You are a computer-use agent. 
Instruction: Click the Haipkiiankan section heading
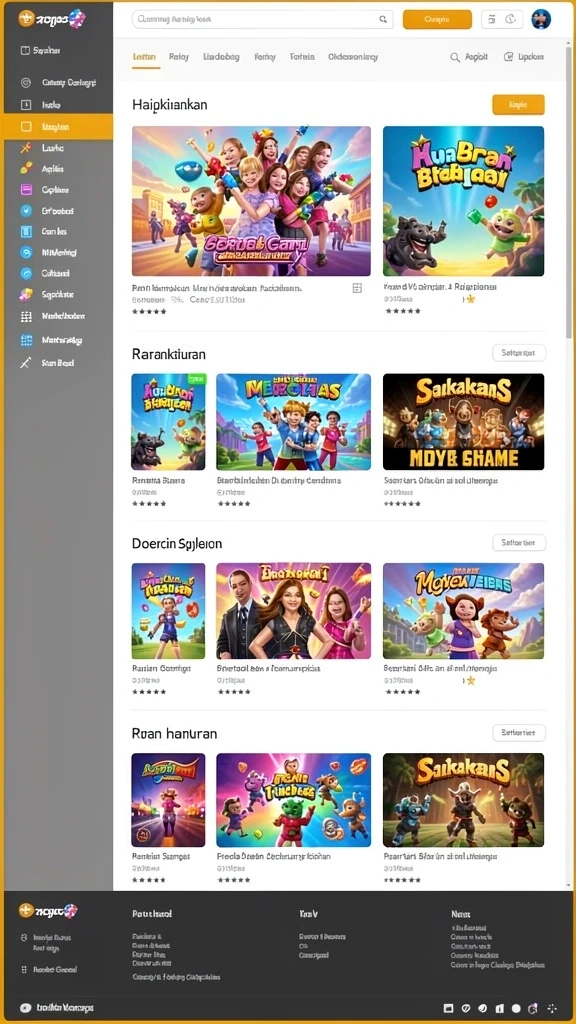pyautogui.click(x=170, y=104)
